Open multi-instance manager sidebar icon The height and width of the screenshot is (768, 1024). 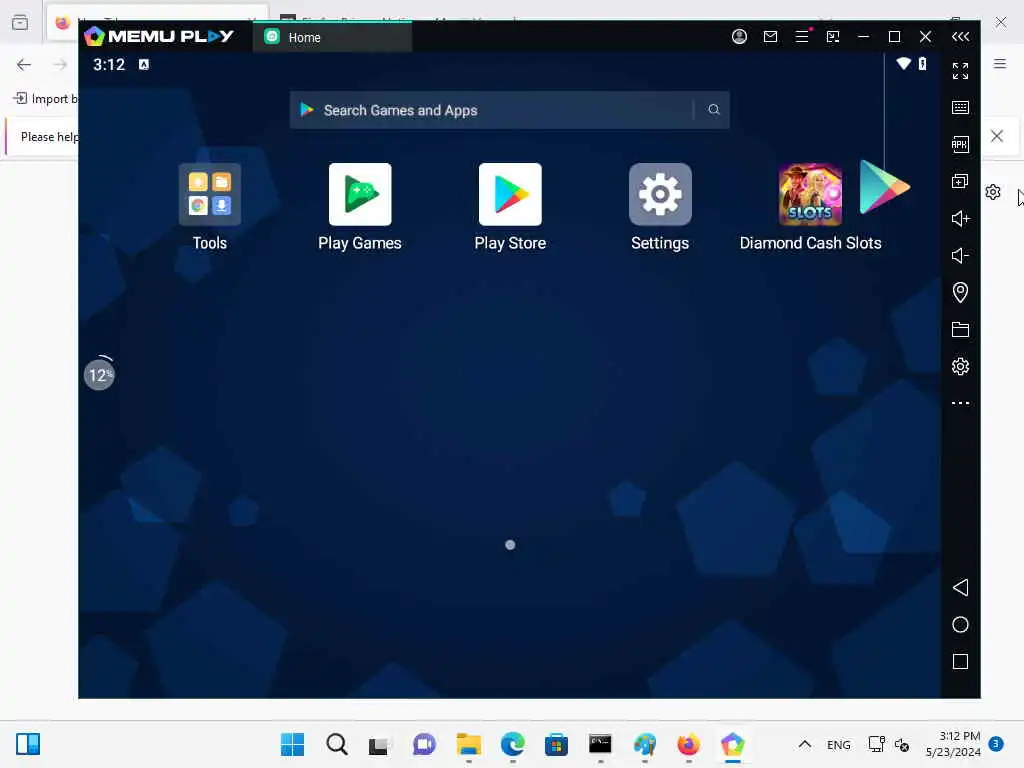pyautogui.click(x=960, y=181)
